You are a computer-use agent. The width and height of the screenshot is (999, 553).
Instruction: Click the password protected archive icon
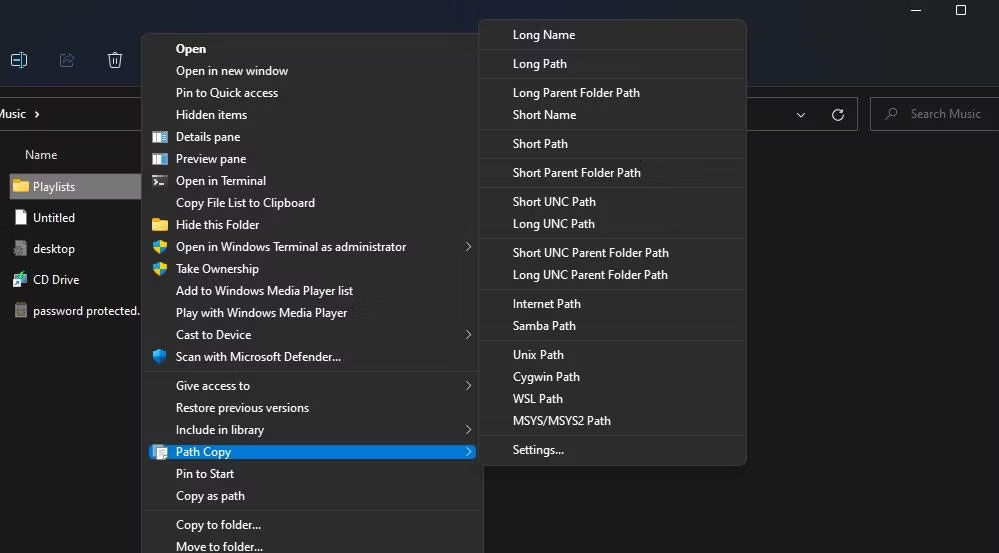tap(21, 310)
